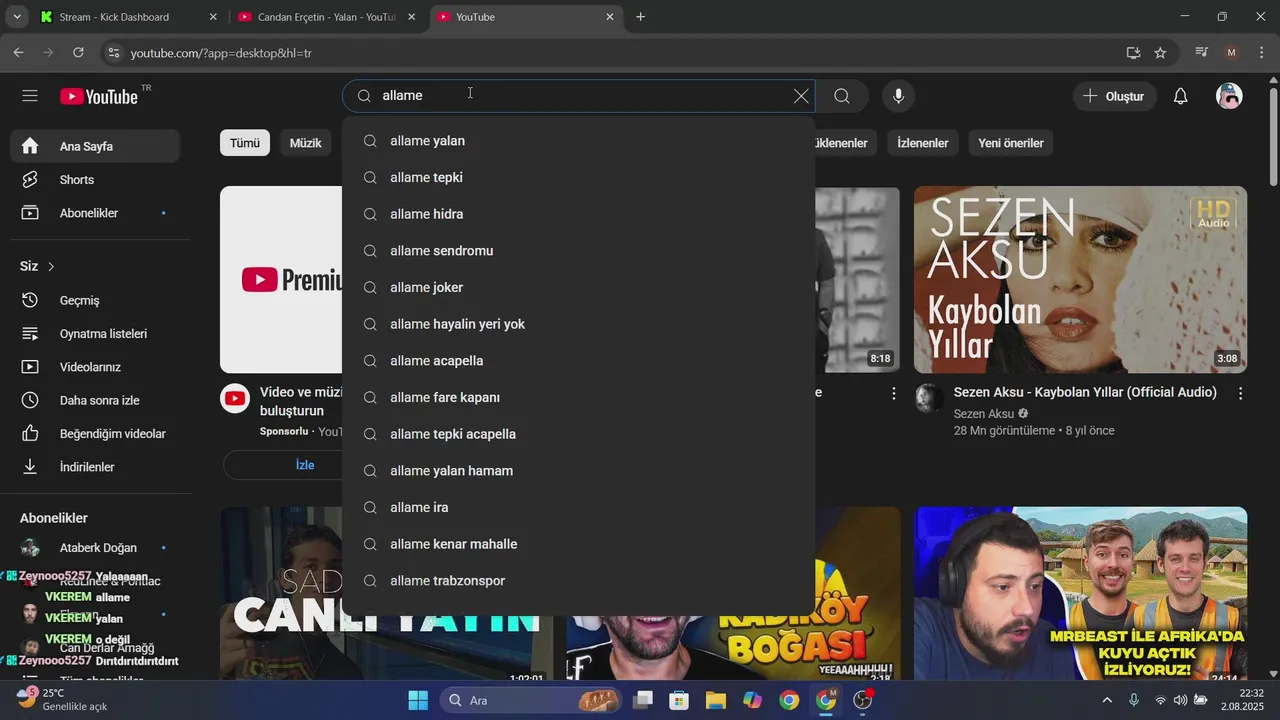This screenshot has width=1280, height=720.
Task: Choose suggestion "allame yalan"
Action: 578,141
